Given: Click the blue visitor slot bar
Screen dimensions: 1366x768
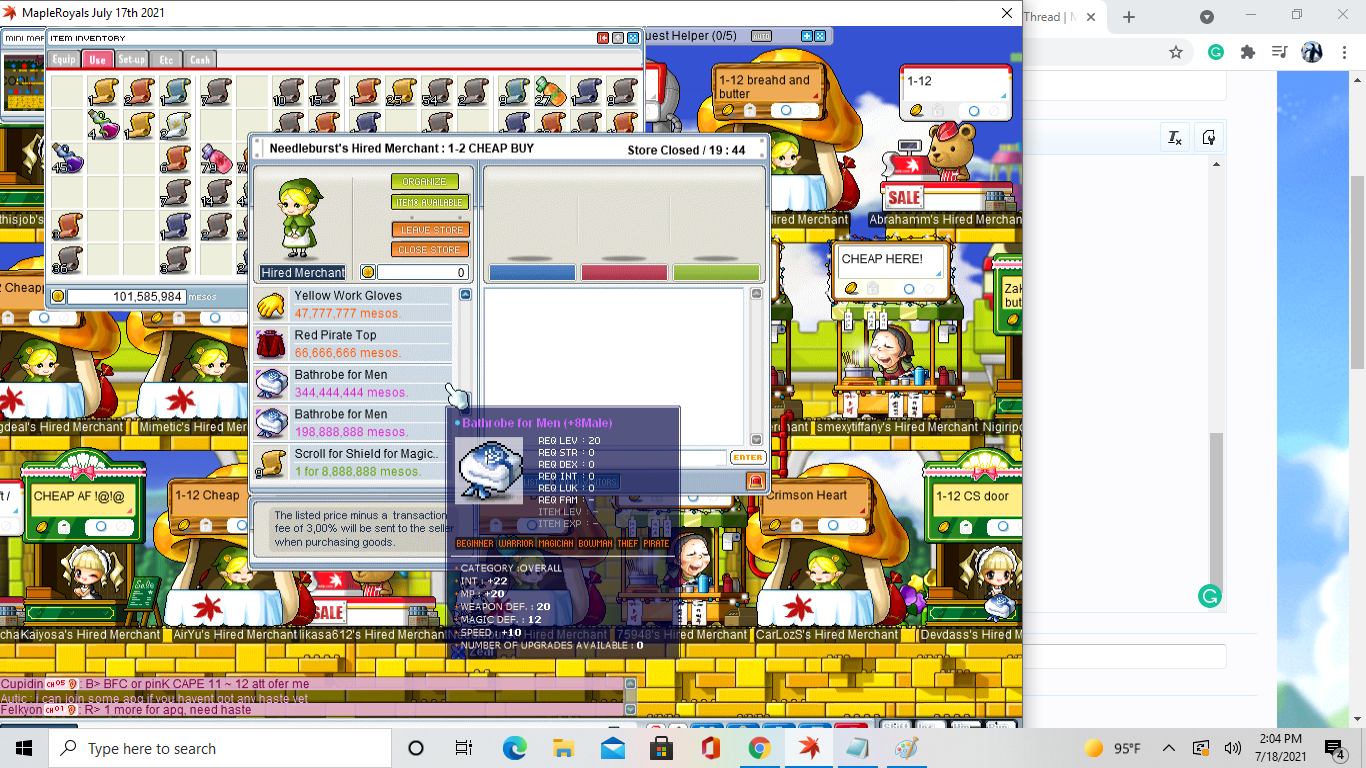Looking at the screenshot, I should 532,272.
